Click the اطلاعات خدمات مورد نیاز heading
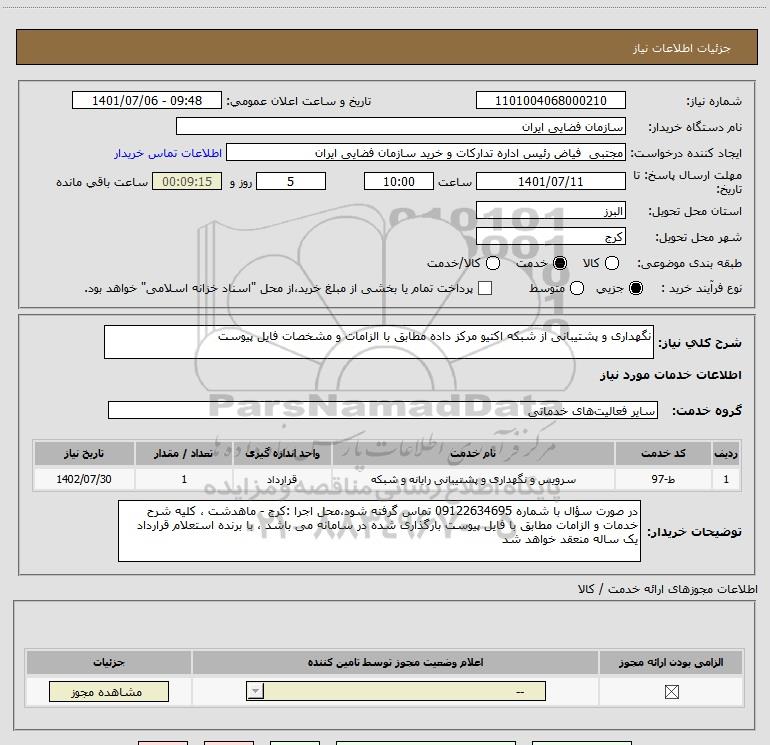Screen dimensions: 770x745 pyautogui.click(x=670, y=375)
